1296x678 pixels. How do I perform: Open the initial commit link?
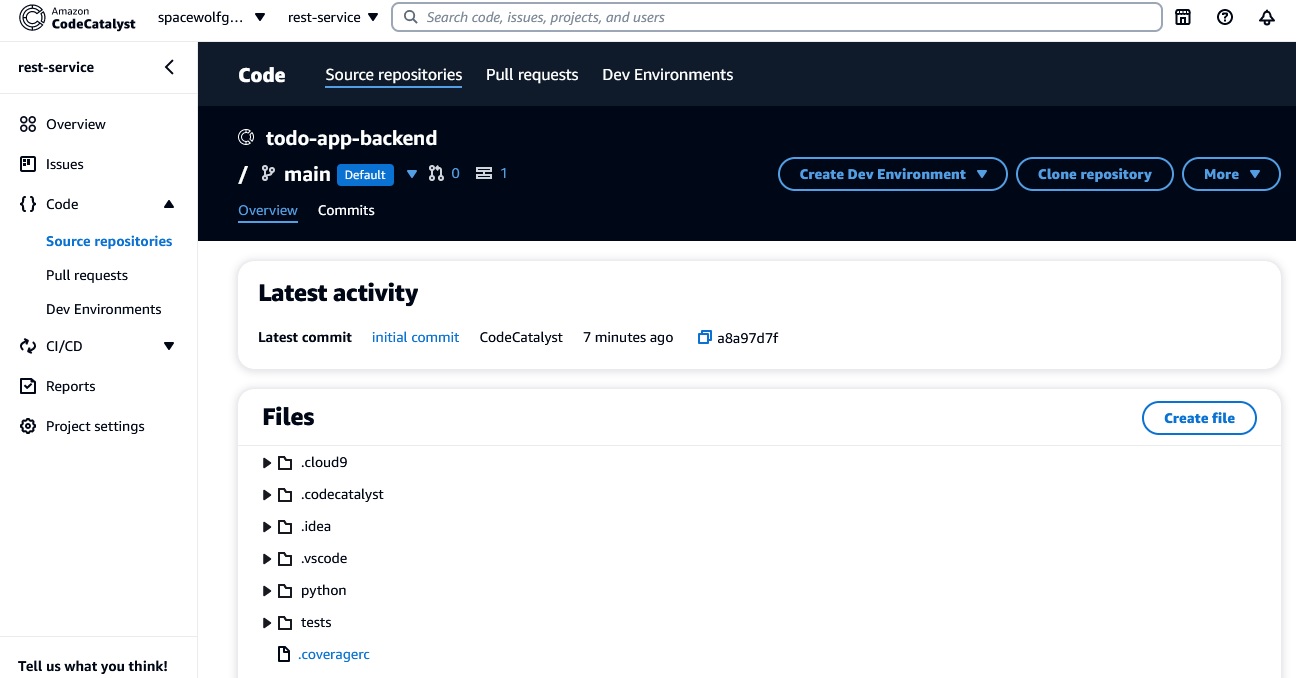click(415, 338)
